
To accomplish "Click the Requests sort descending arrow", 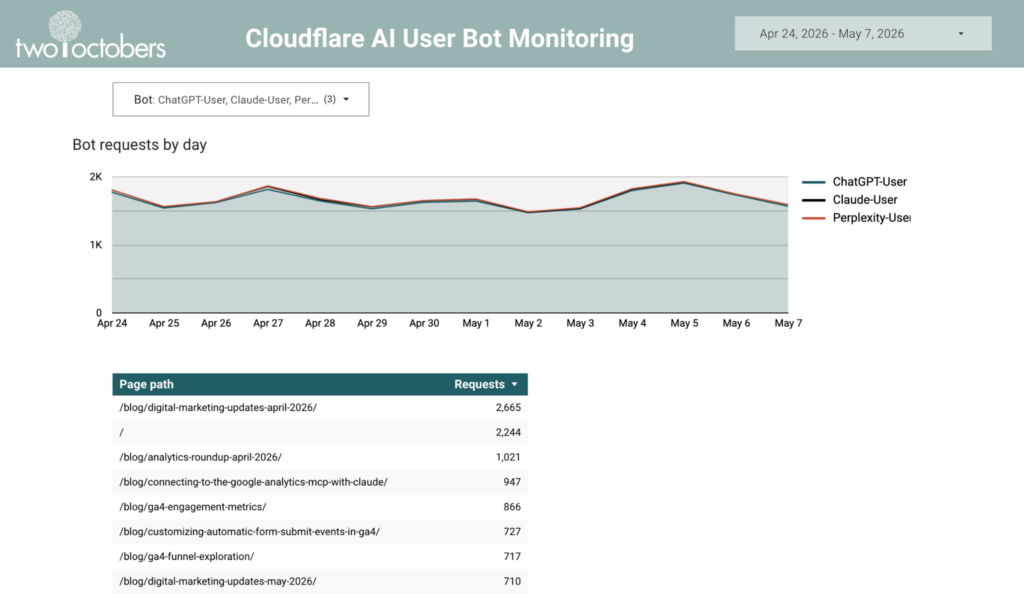I will pyautogui.click(x=515, y=384).
